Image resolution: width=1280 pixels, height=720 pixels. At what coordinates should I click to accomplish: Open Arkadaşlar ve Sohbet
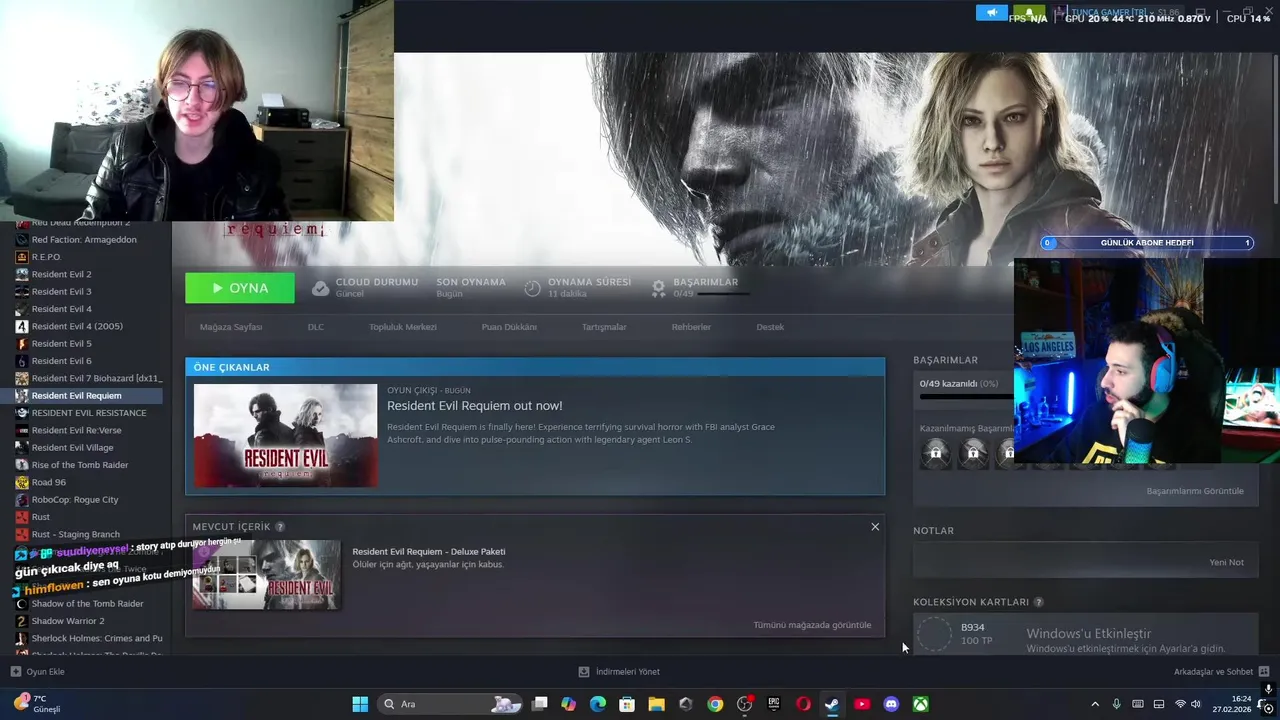click(1213, 672)
